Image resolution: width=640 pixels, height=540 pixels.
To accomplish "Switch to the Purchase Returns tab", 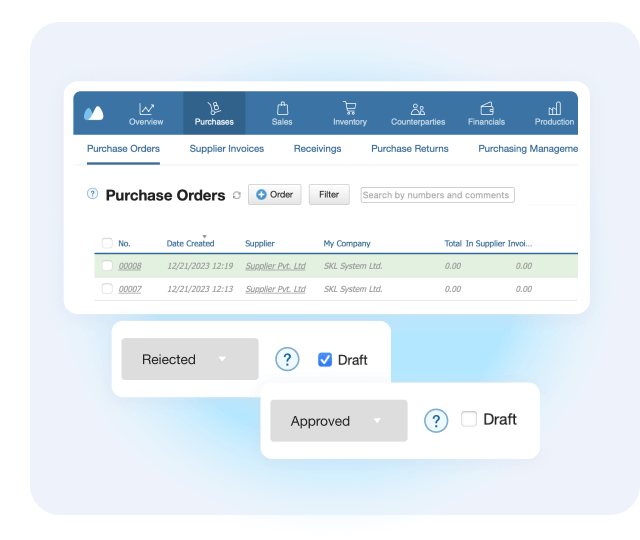I will pyautogui.click(x=409, y=149).
